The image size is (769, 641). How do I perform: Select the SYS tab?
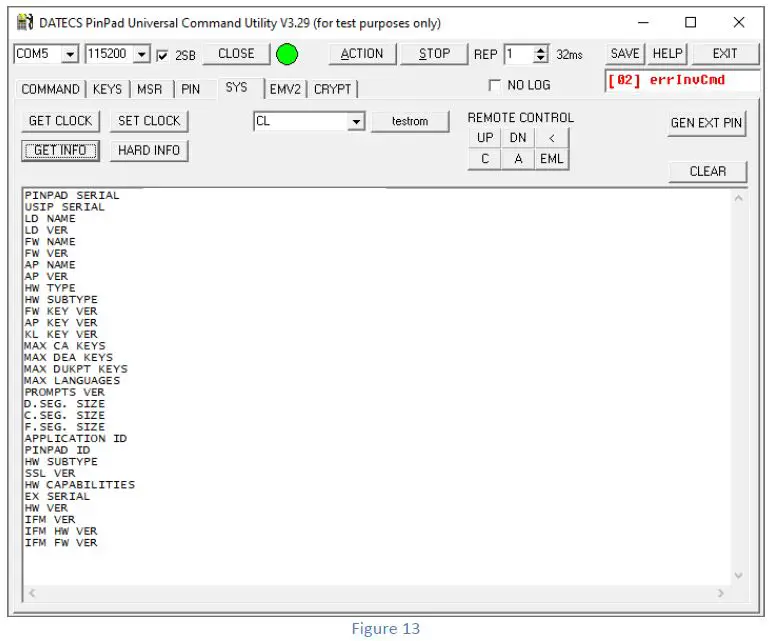coord(236,87)
